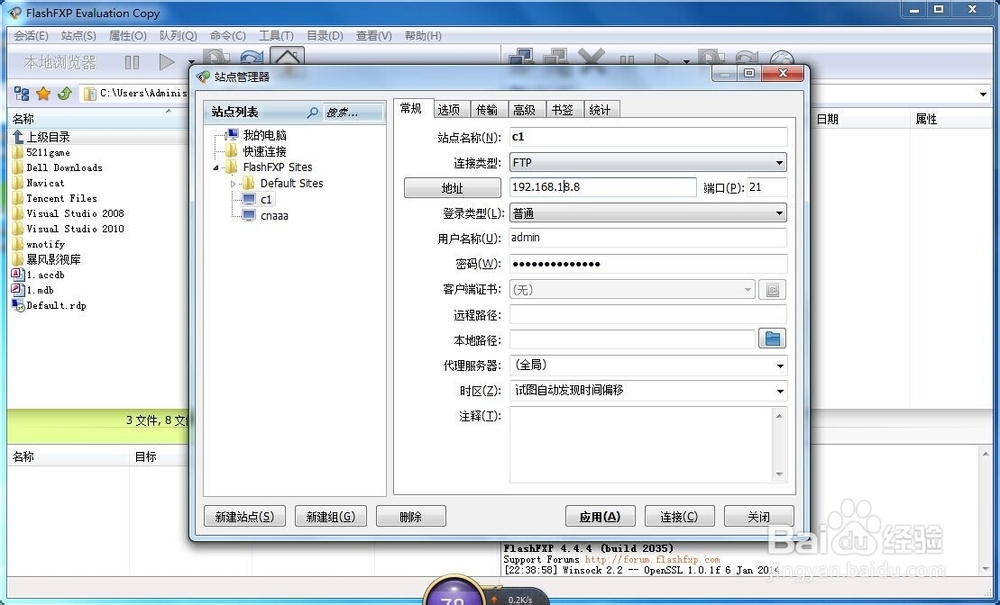1000x605 pixels.
Task: Expand the Default Sites tree node
Action: (x=233, y=184)
